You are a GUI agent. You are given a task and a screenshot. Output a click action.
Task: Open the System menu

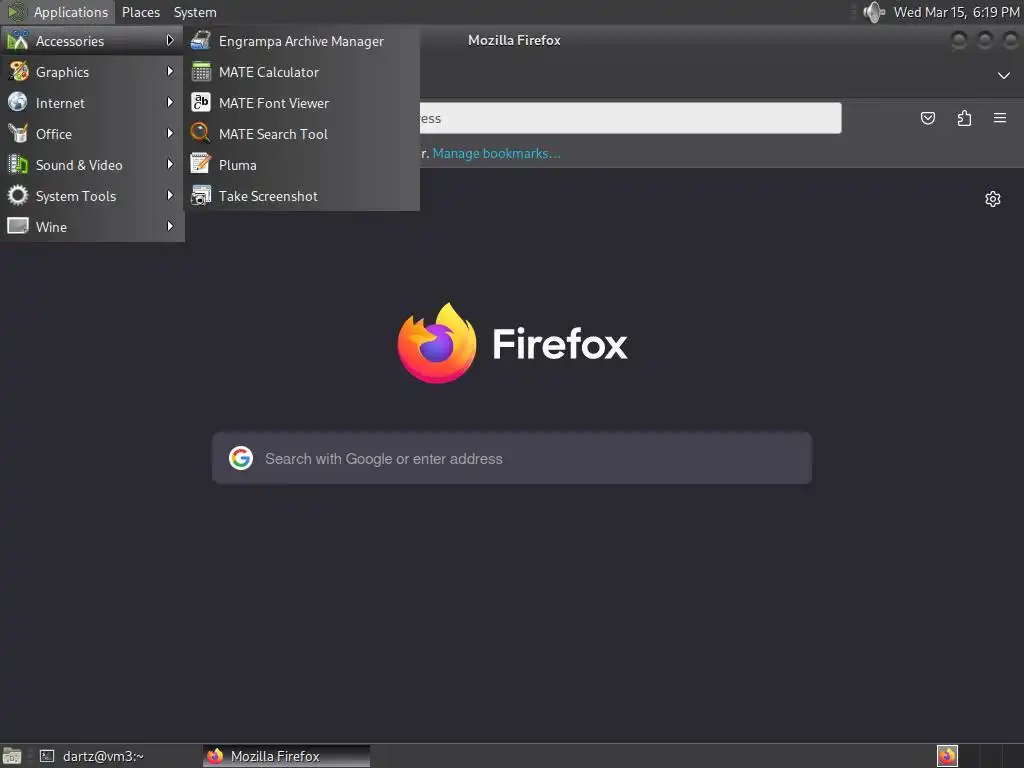(x=195, y=12)
